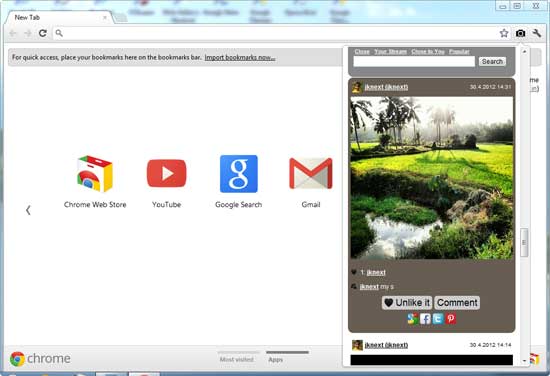Launch the YouTube app icon
550x376 pixels.
point(167,173)
